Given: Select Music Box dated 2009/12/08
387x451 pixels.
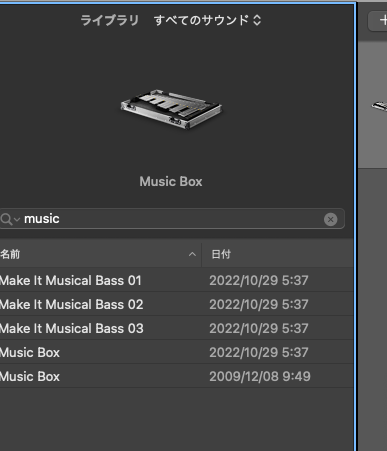Looking at the screenshot, I should pyautogui.click(x=177, y=376).
